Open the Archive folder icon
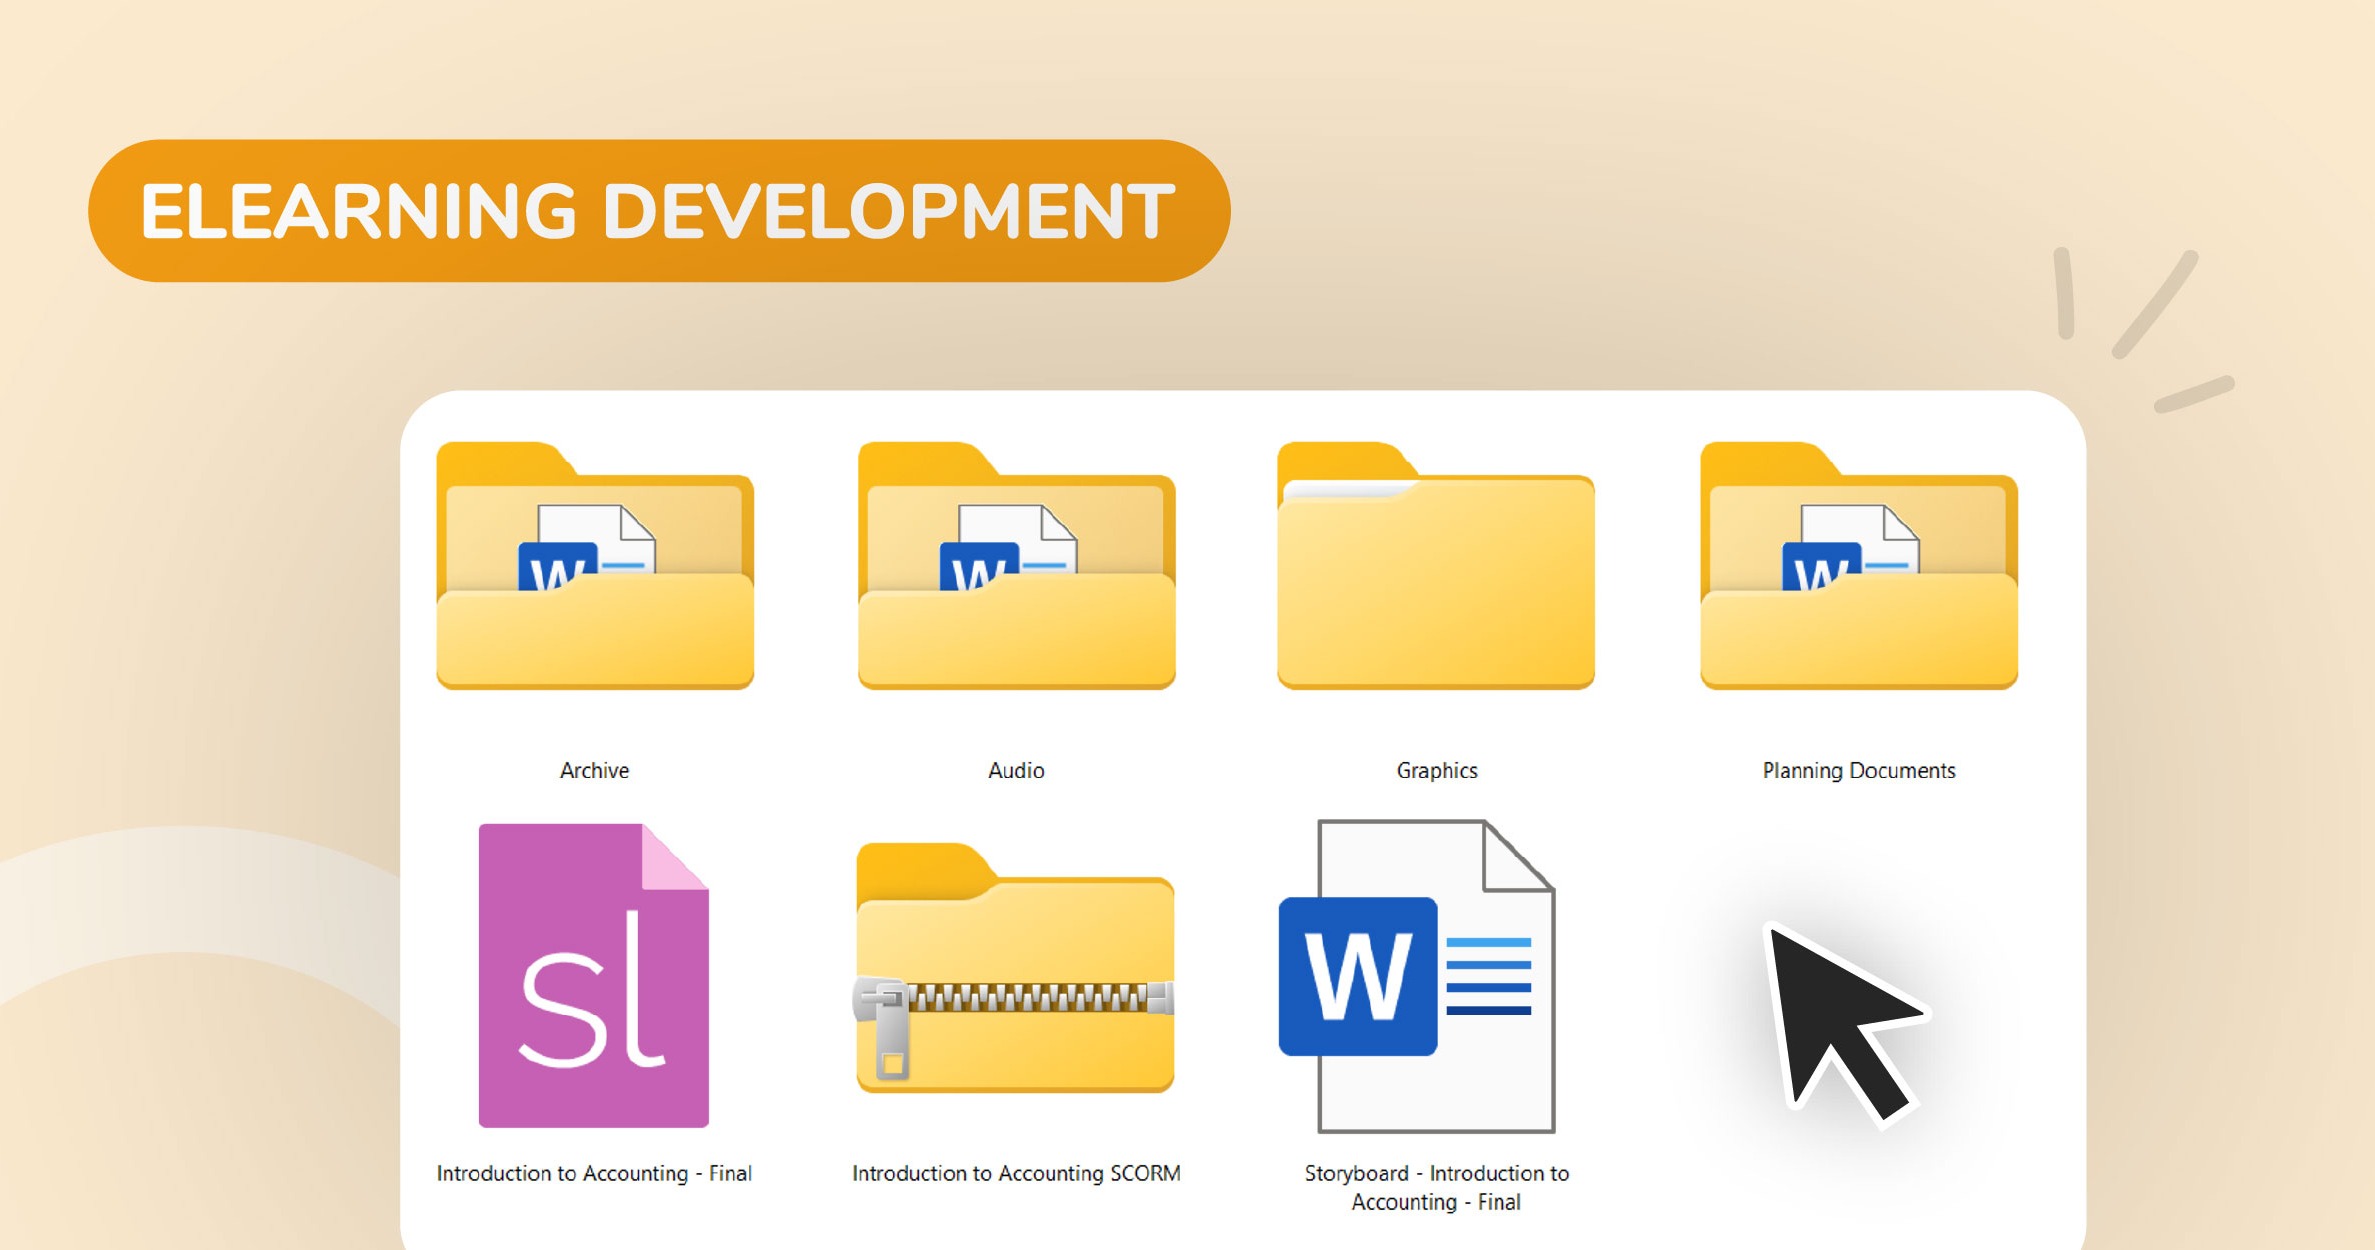The image size is (2375, 1250). click(x=595, y=565)
